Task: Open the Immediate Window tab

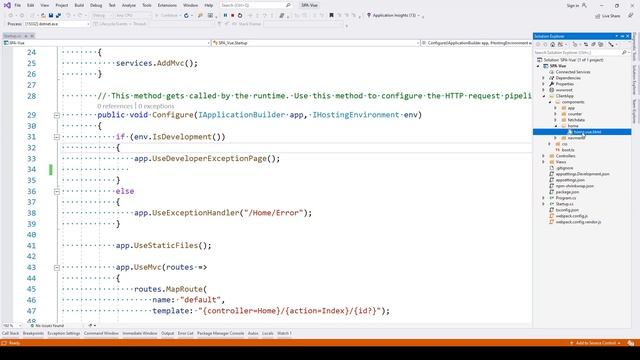Action: click(140, 333)
